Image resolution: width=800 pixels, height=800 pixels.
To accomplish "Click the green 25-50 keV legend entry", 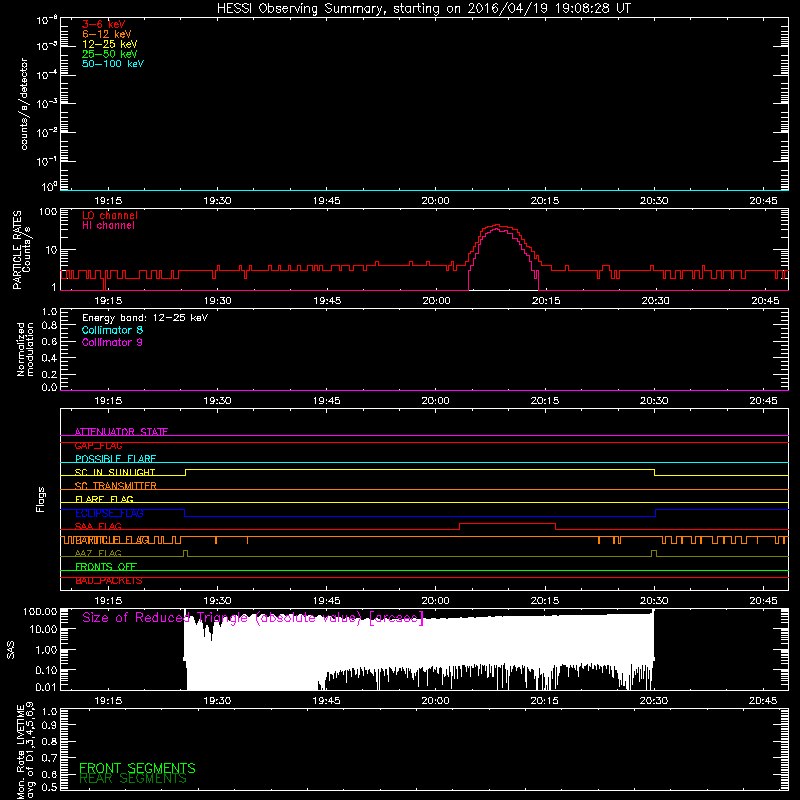I will click(110, 54).
